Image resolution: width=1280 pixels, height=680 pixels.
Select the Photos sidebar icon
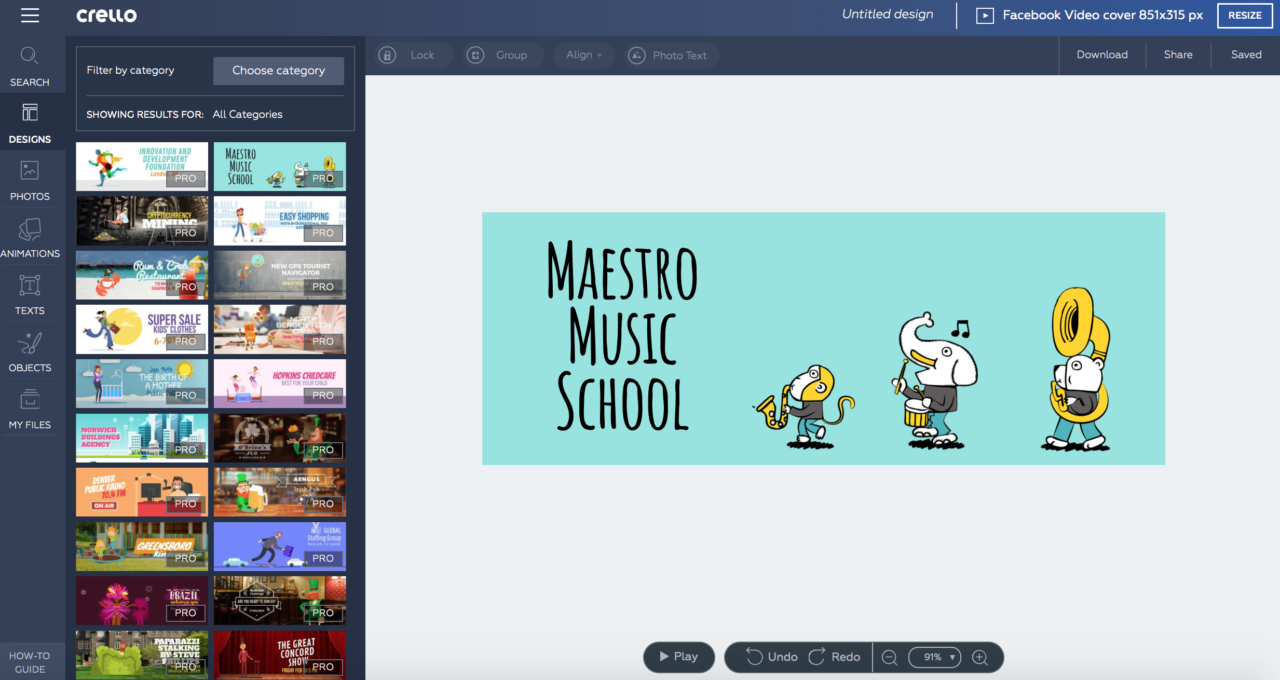click(x=30, y=180)
